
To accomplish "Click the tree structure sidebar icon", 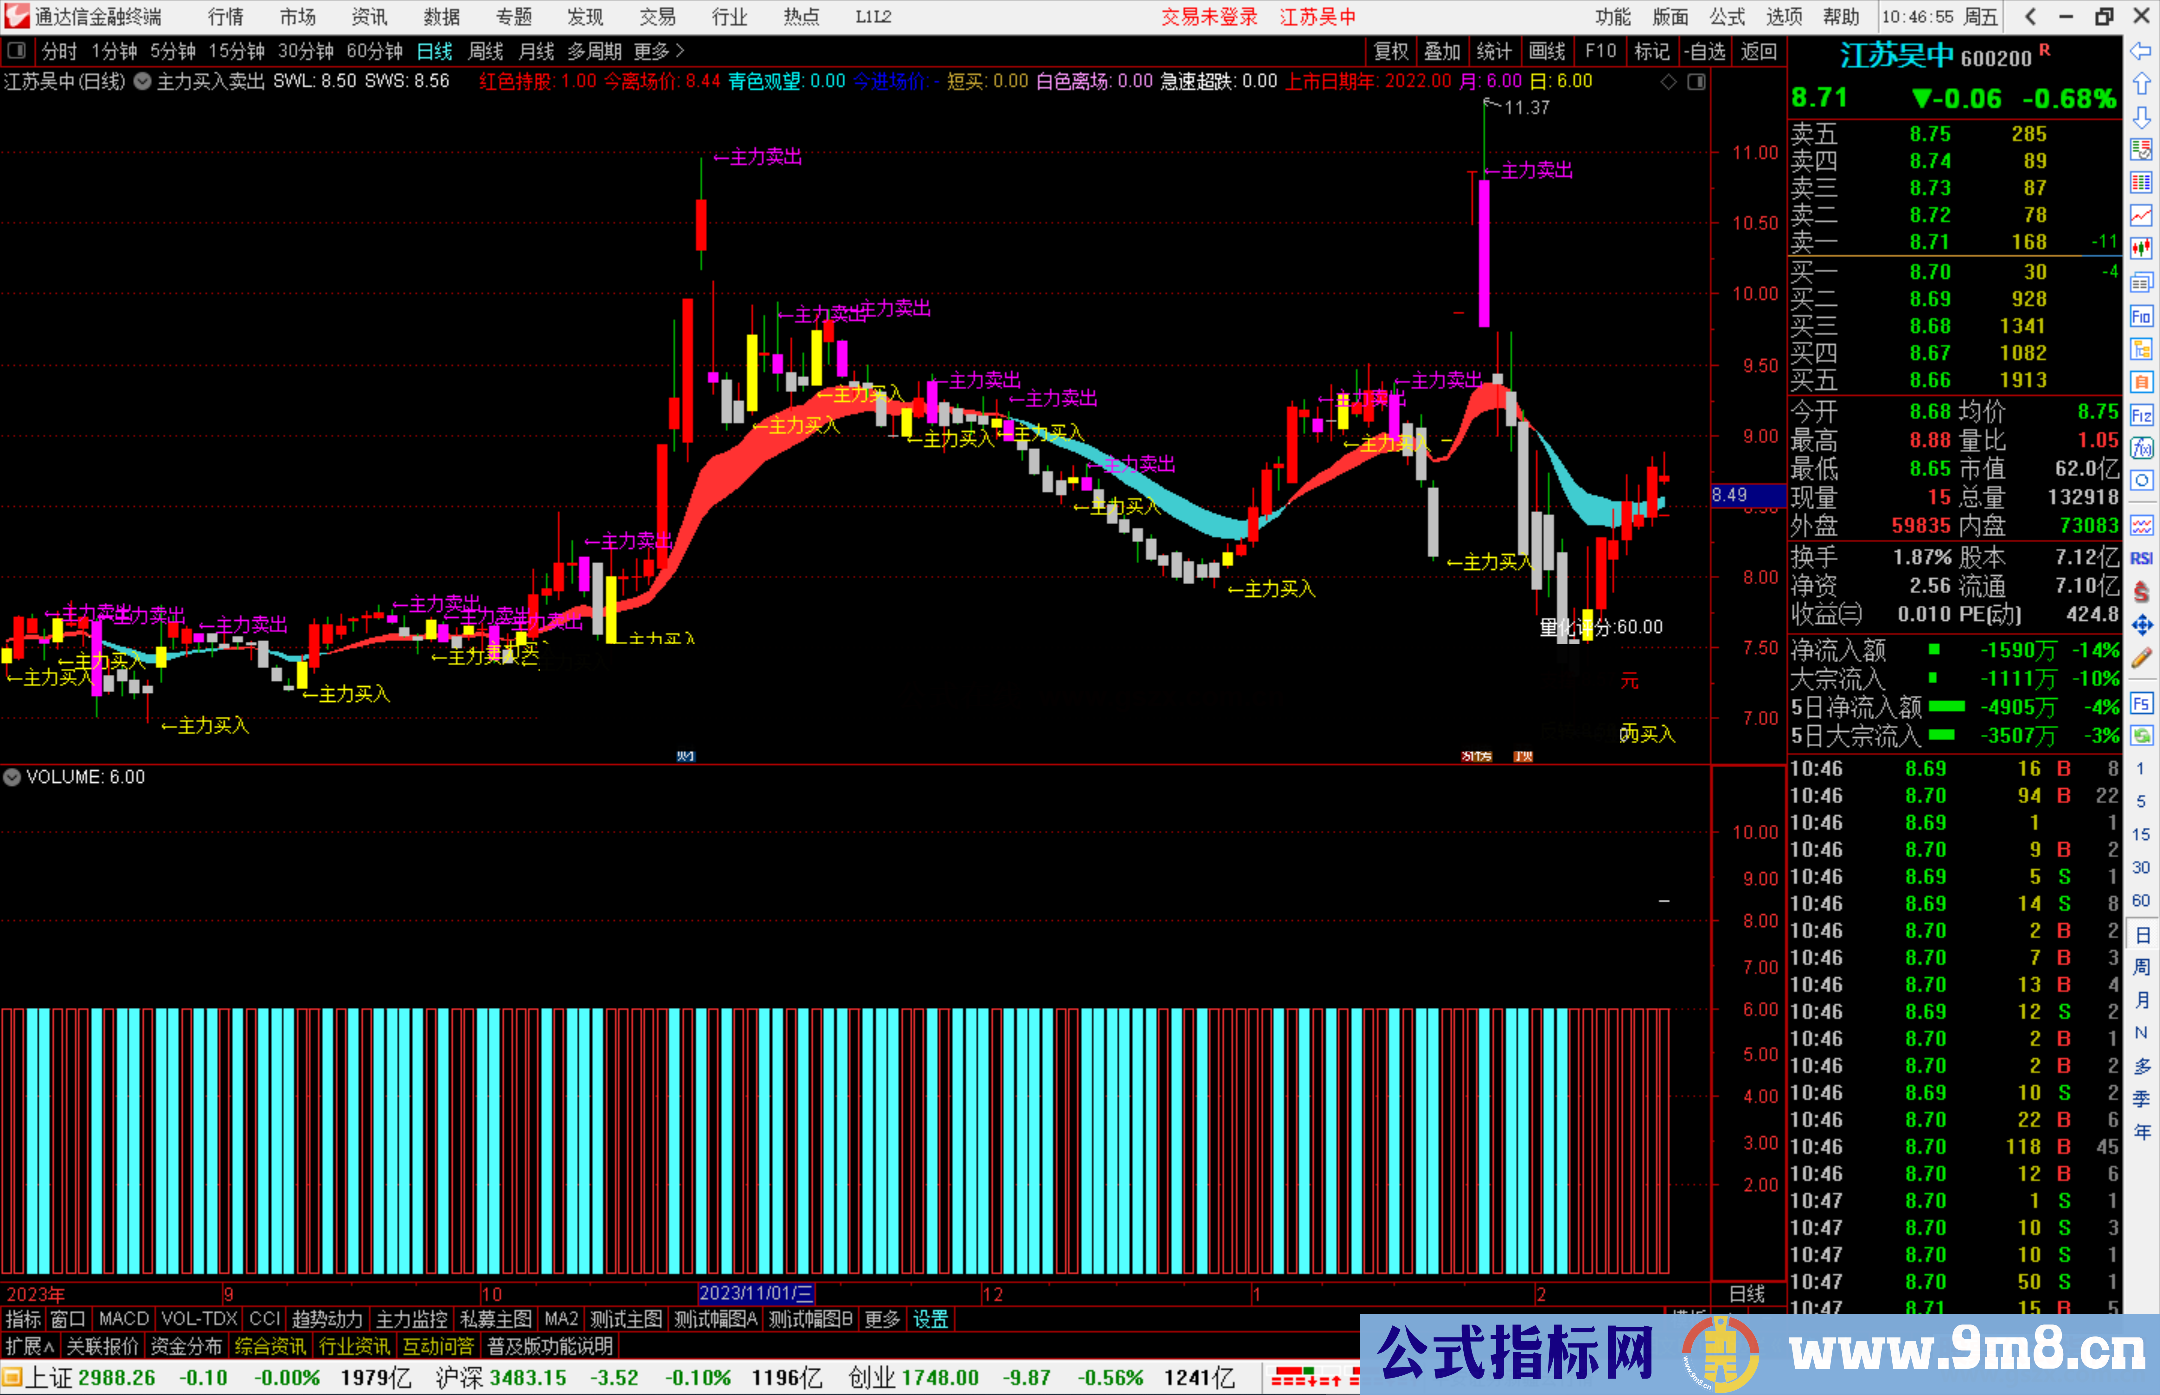I will (2141, 349).
